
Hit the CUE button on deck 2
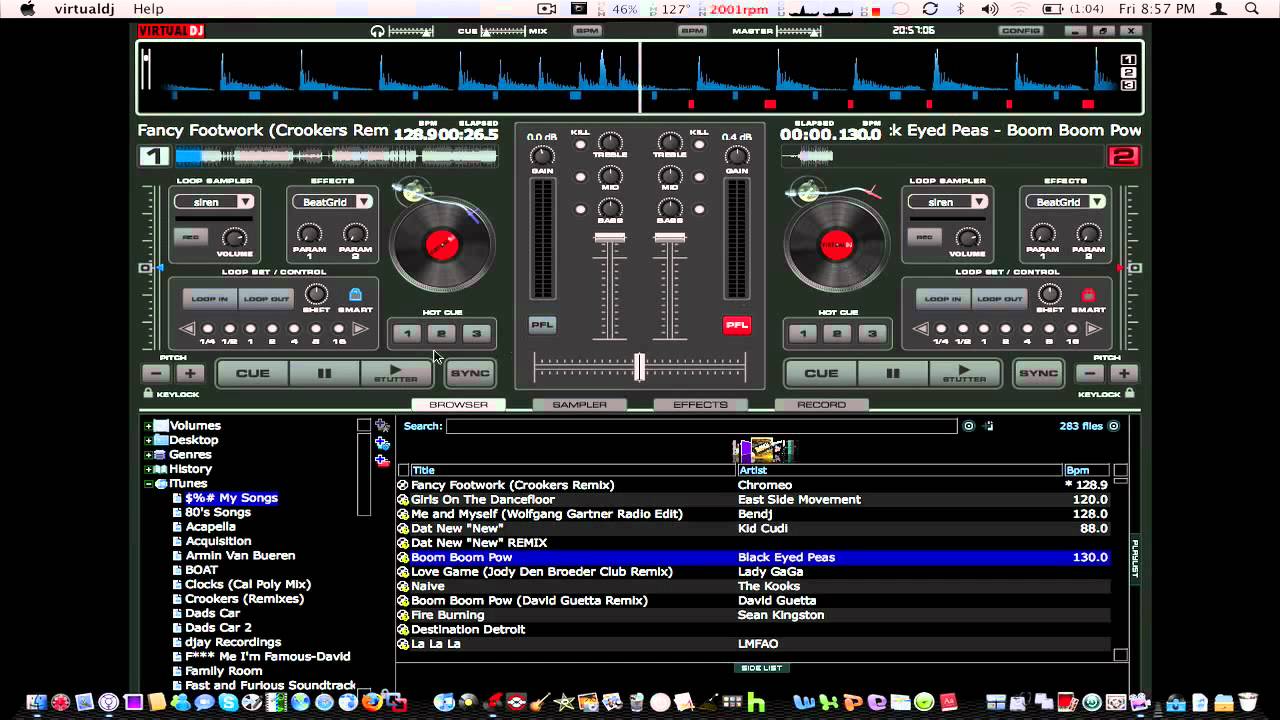click(821, 374)
